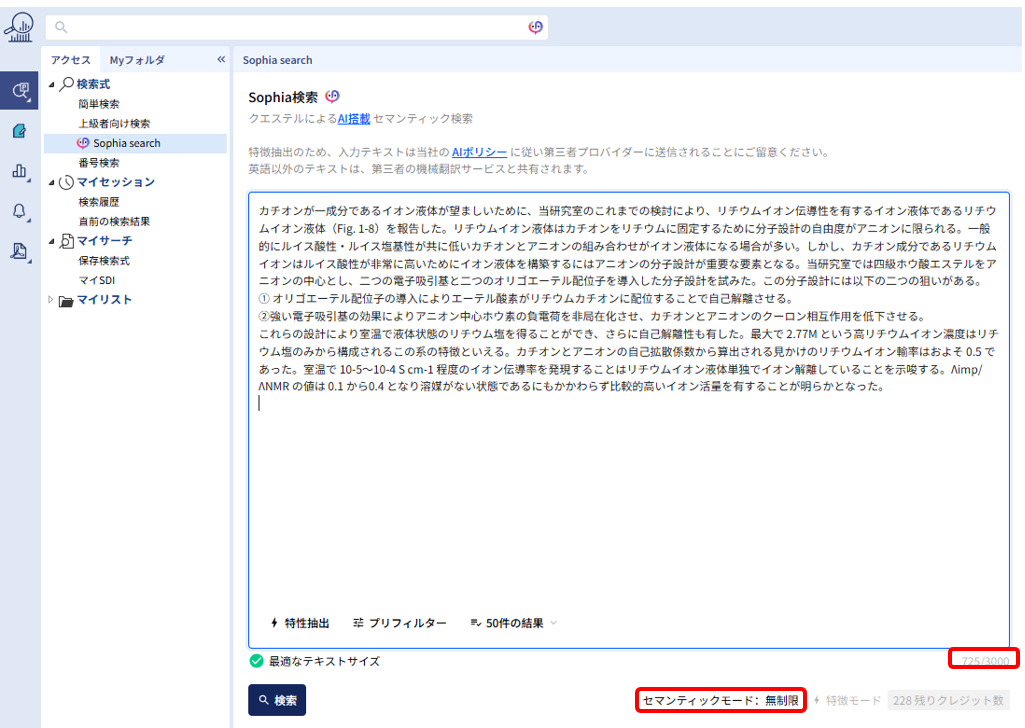1025x728 pixels.
Task: Collapse the 検索式 tree node
Action: click(x=52, y=84)
